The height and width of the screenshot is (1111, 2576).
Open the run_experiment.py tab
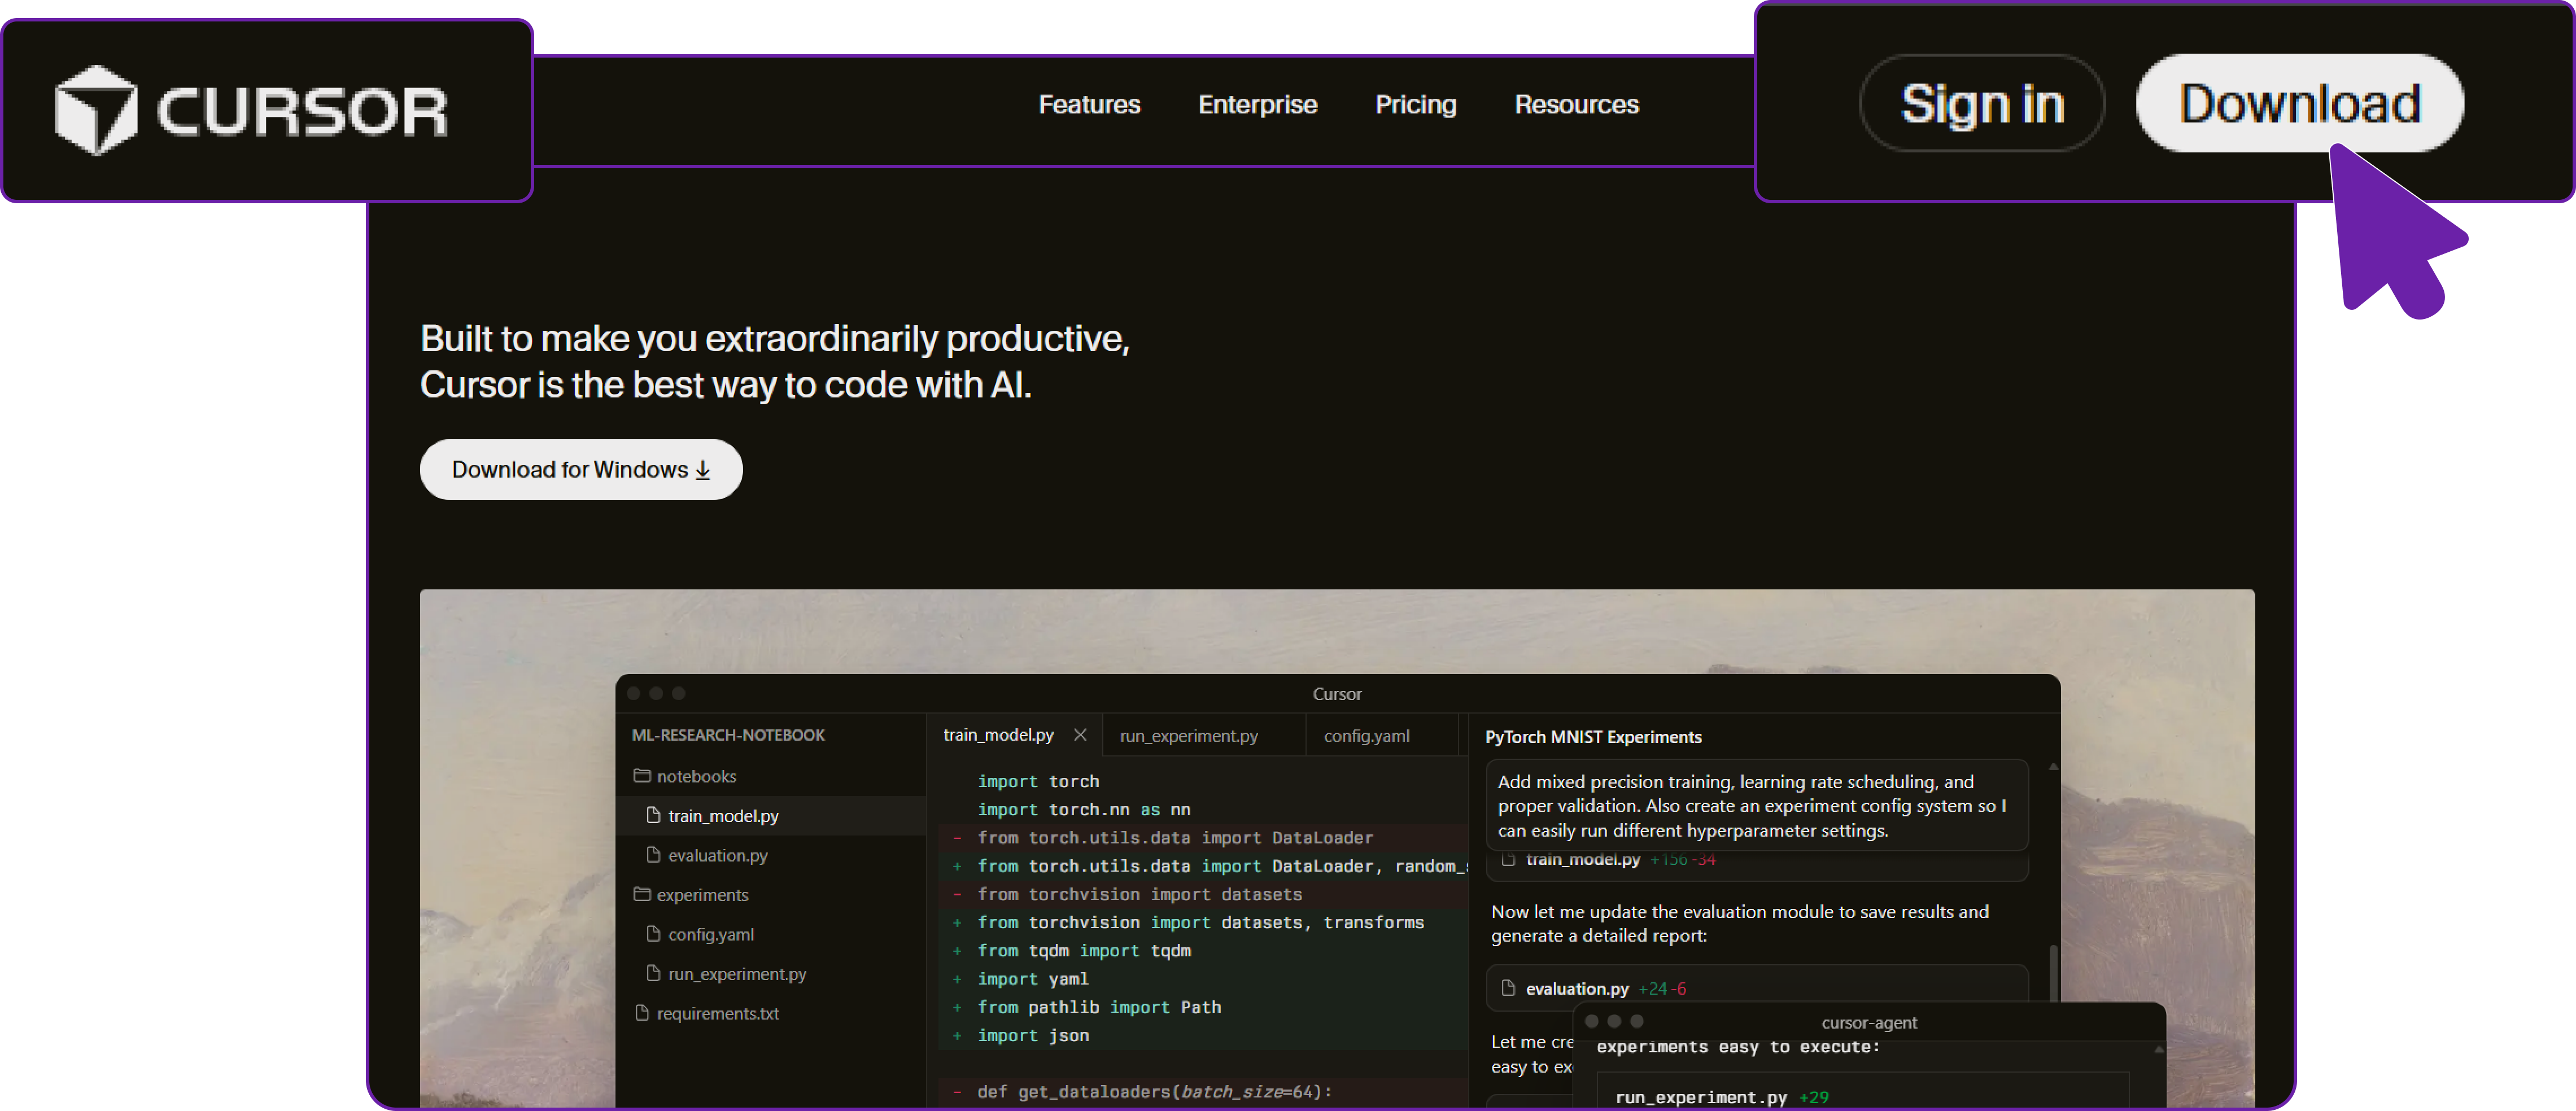tap(1188, 735)
